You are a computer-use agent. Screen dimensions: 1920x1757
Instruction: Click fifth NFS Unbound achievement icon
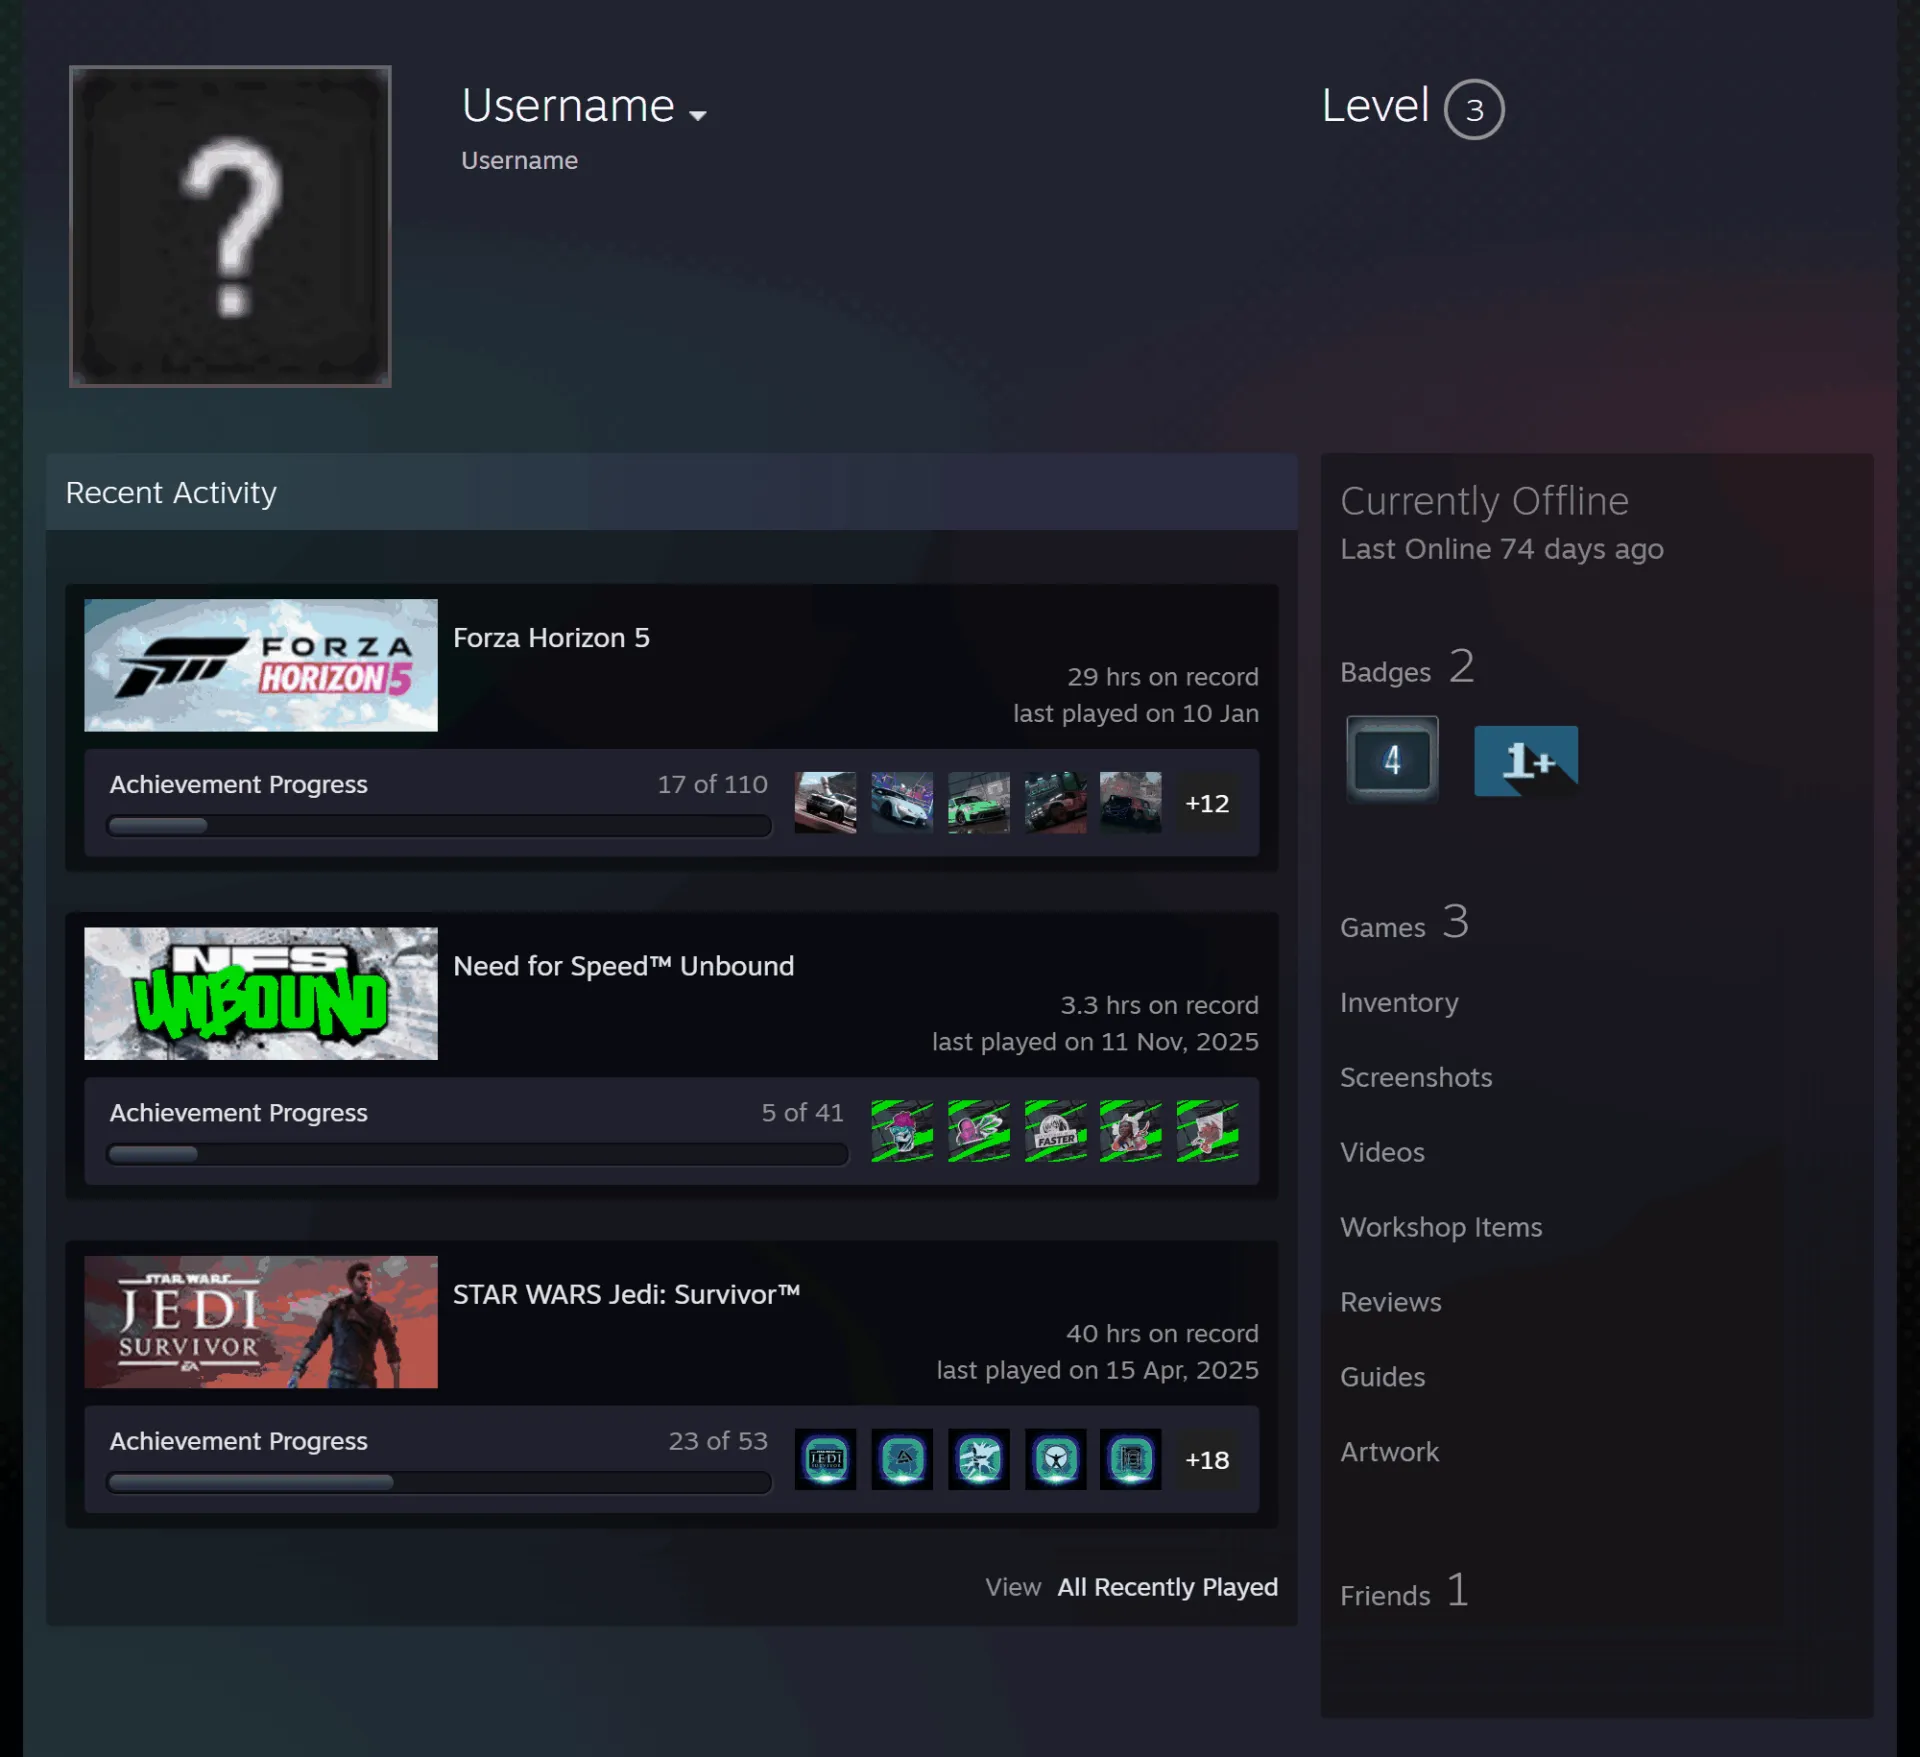(x=1208, y=1131)
